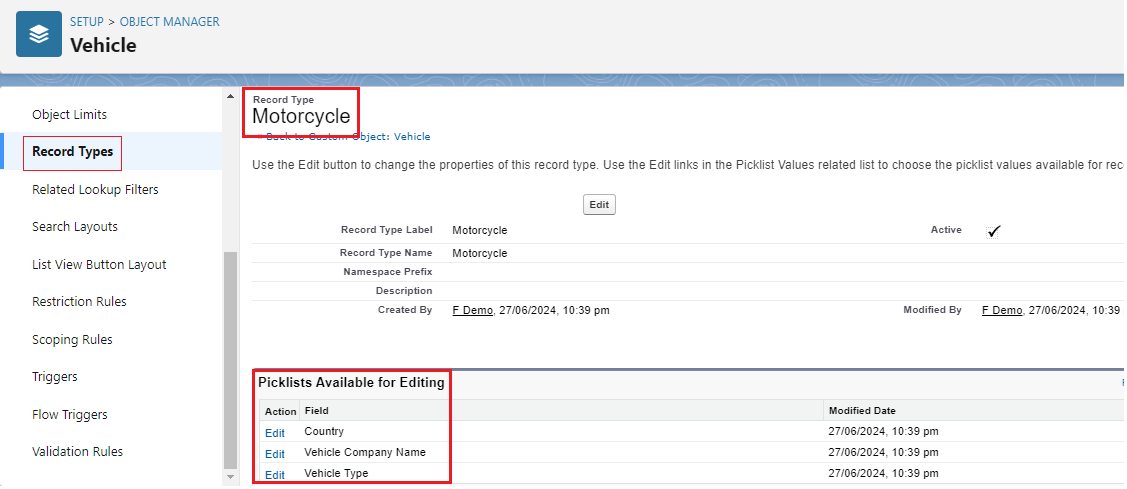Open the Setup breadcrumb link
1127x489 pixels.
[86, 21]
